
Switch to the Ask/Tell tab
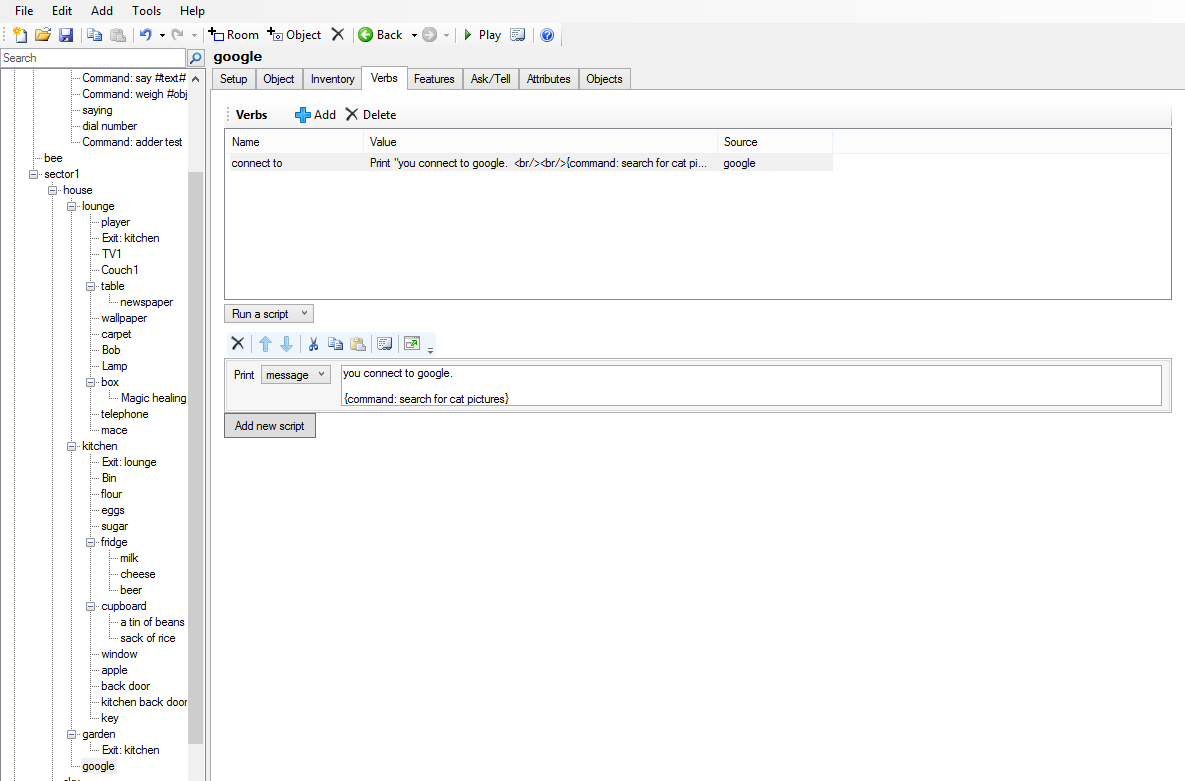(491, 79)
